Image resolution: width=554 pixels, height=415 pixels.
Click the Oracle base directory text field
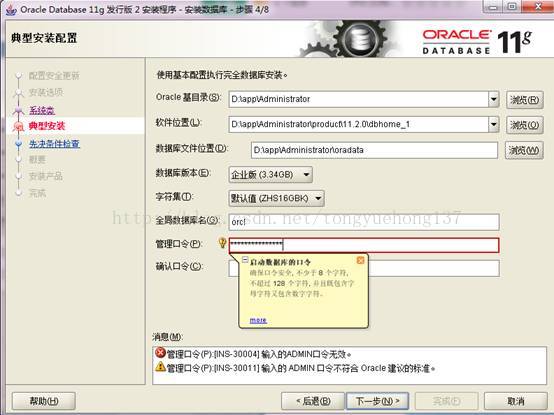(x=359, y=99)
